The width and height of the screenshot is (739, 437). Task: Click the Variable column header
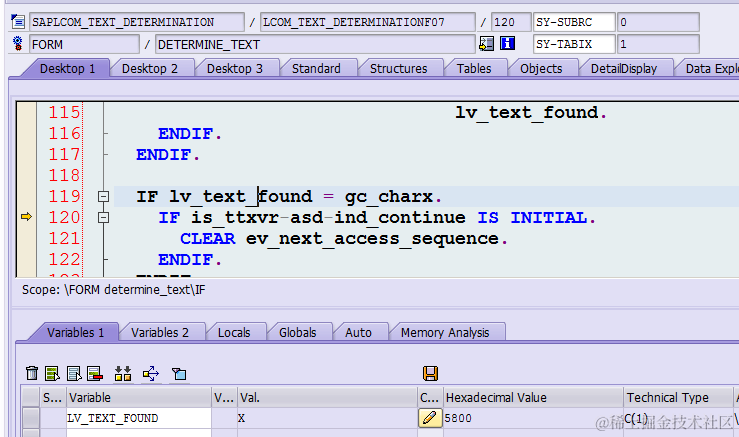pyautogui.click(x=139, y=398)
